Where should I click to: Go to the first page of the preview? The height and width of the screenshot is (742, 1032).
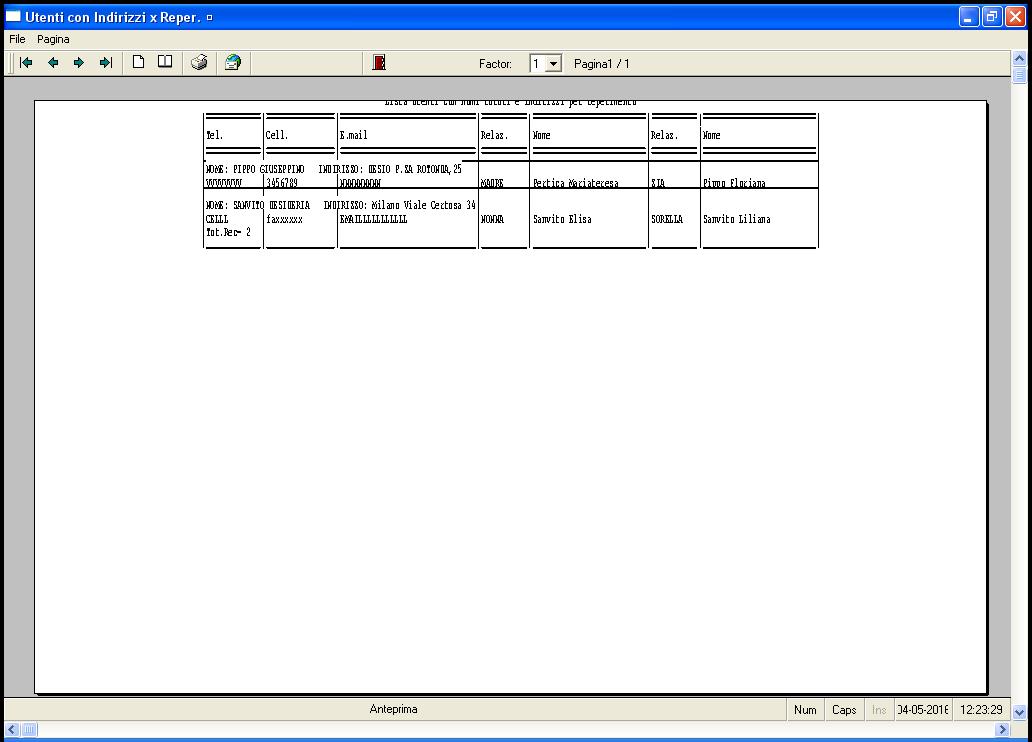[x=26, y=63]
